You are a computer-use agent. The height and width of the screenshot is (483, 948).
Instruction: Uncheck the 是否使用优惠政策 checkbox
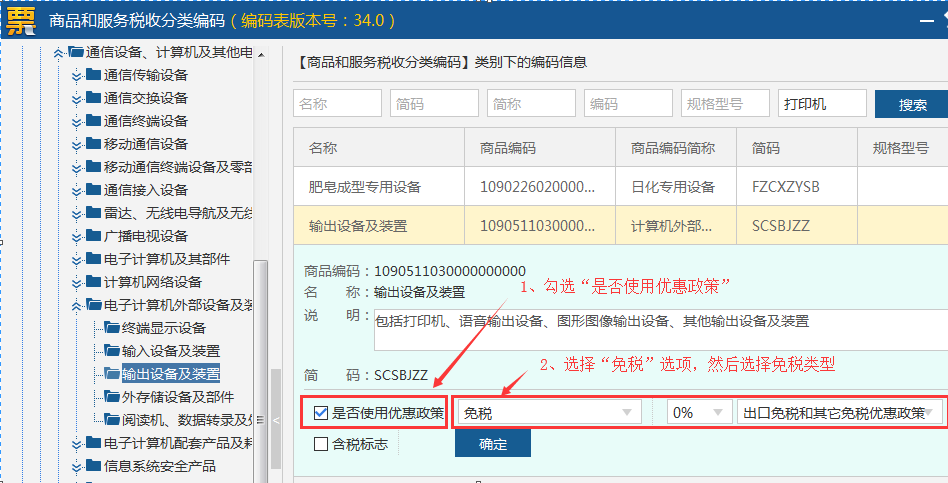click(x=320, y=413)
